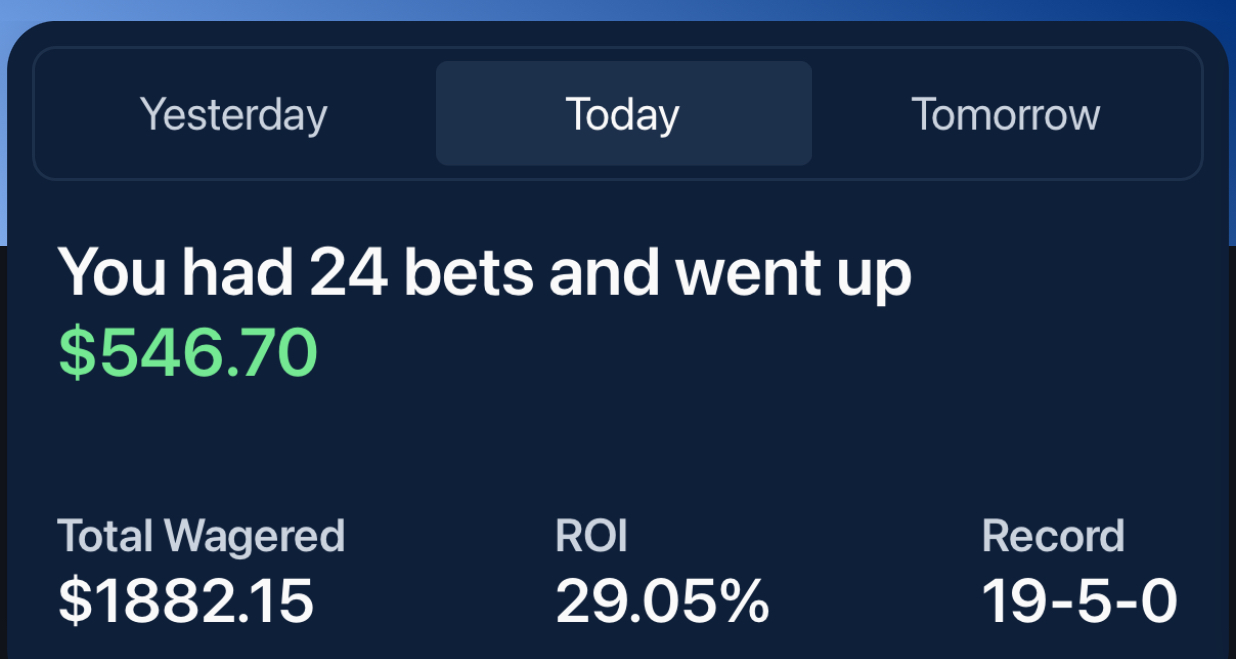The width and height of the screenshot is (1236, 659).
Task: Click the word 'and' in the headline
Action: click(x=604, y=273)
